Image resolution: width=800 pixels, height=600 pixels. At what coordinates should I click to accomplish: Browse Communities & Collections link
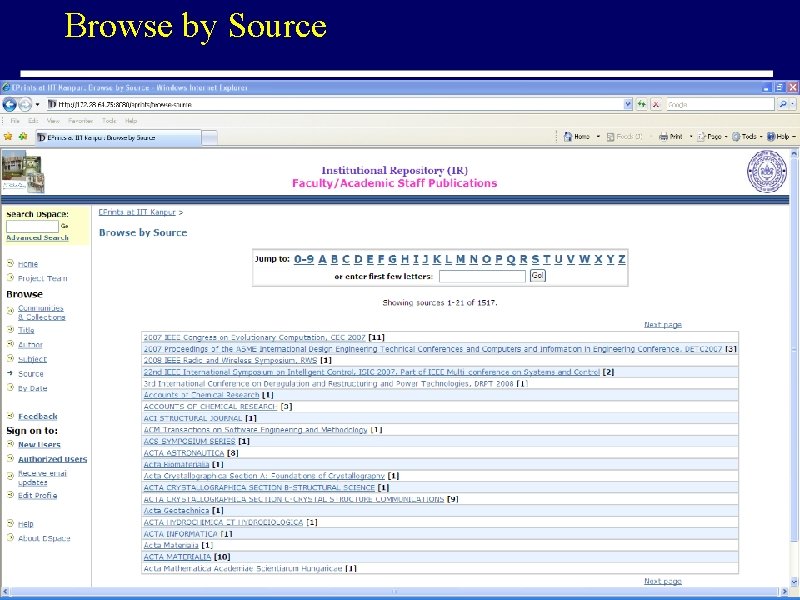coord(41,312)
